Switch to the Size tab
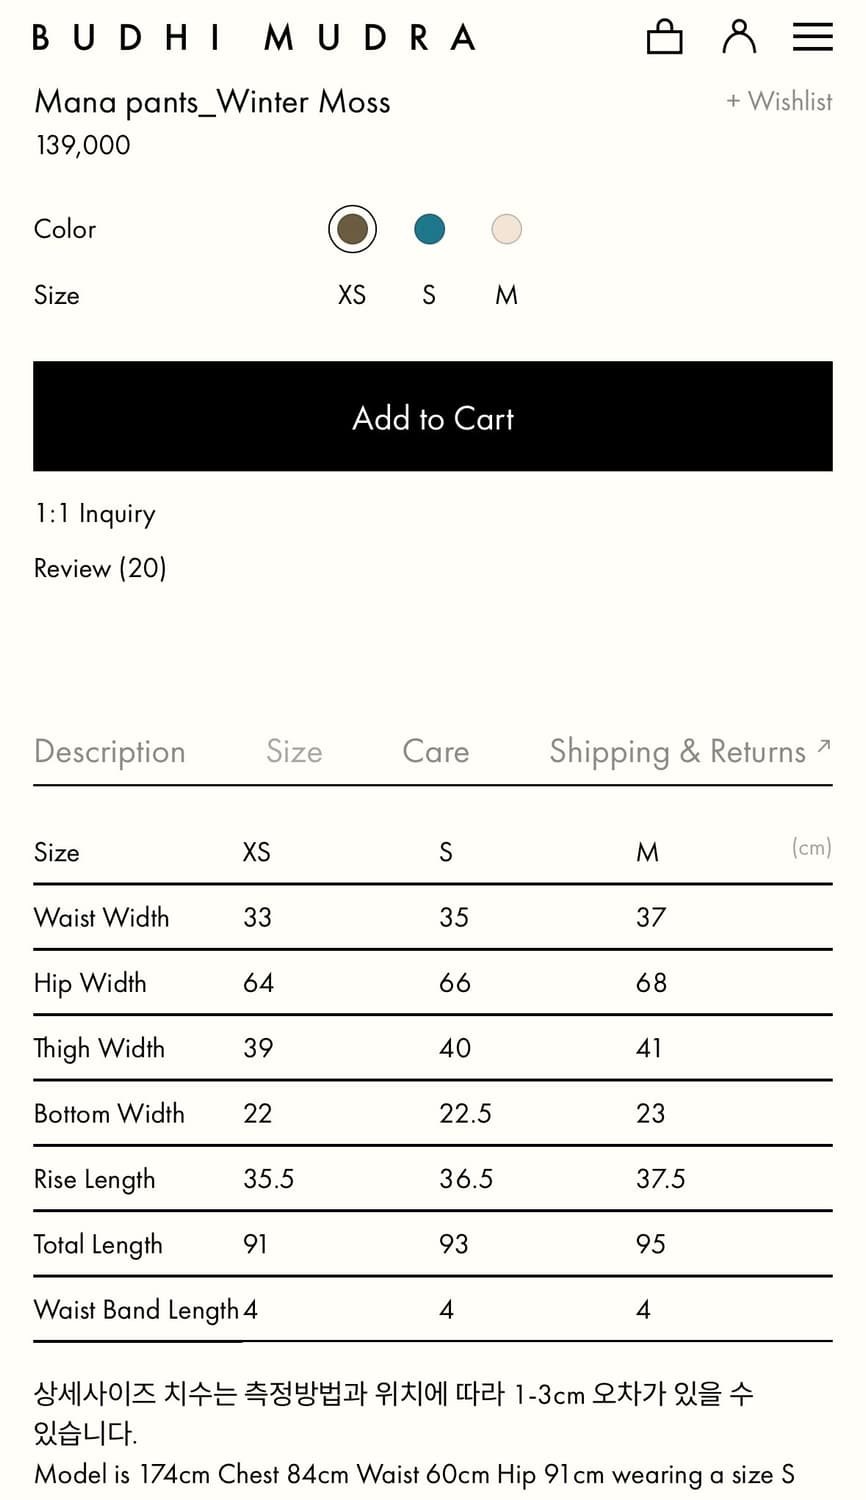 click(294, 752)
